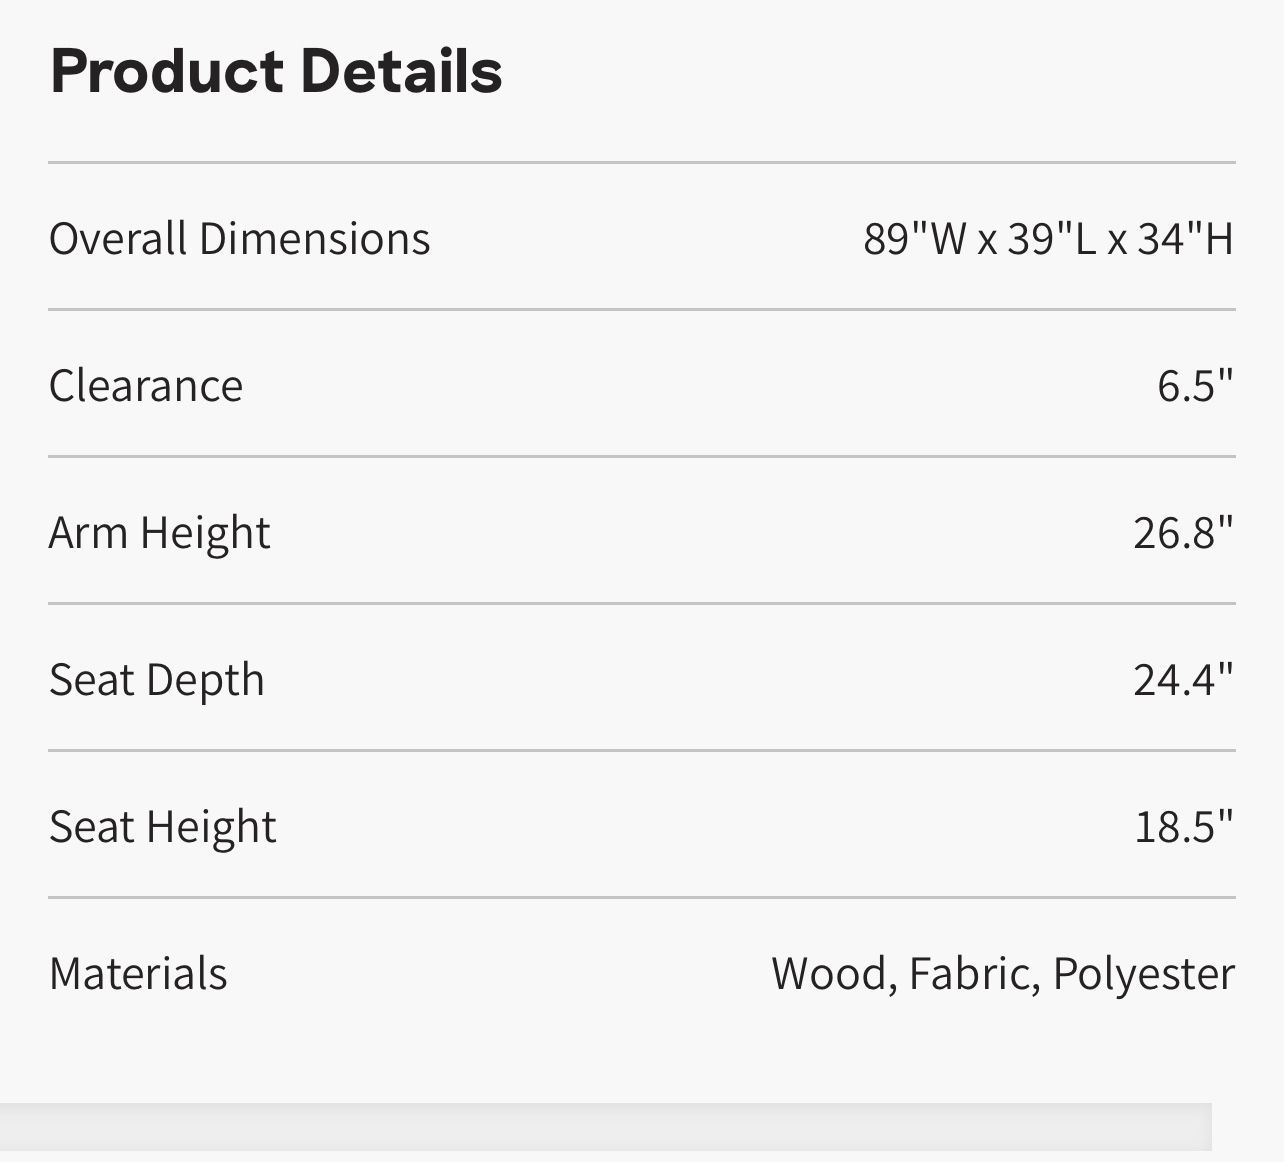Click the 26.8" arm height value
This screenshot has height=1162, width=1284.
point(1183,533)
